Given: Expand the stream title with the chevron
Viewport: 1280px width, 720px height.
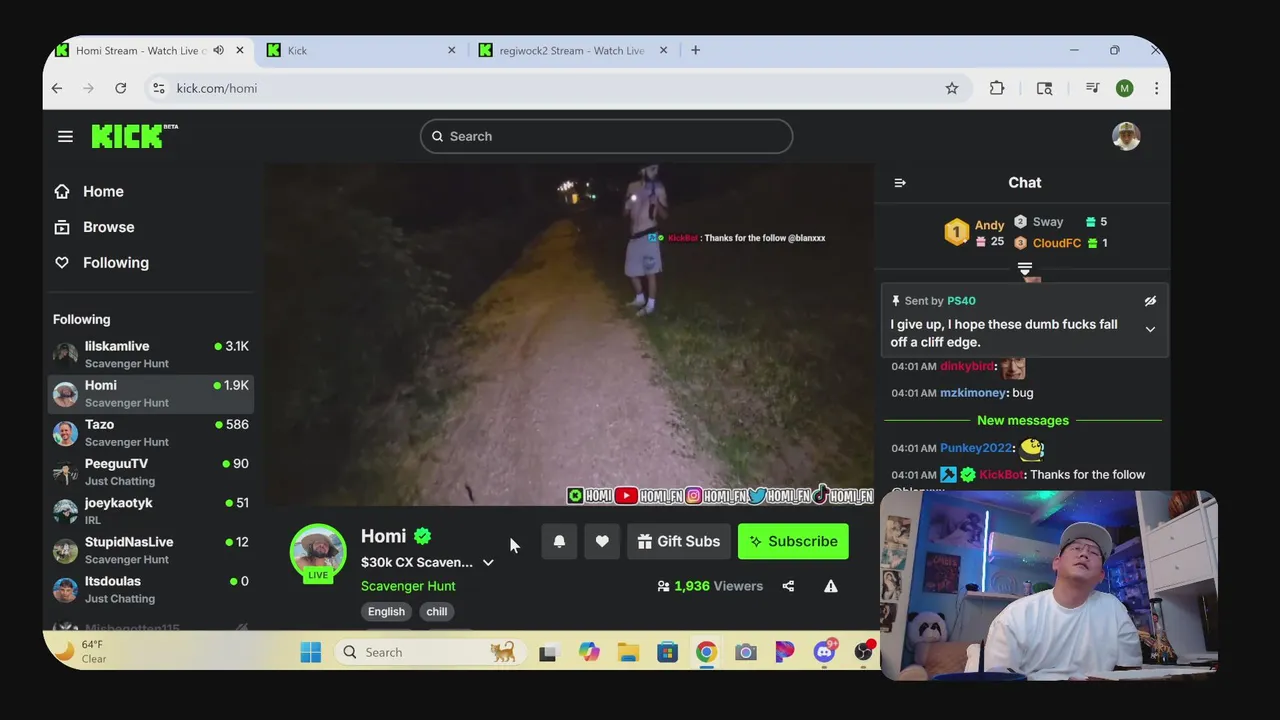Looking at the screenshot, I should [488, 563].
